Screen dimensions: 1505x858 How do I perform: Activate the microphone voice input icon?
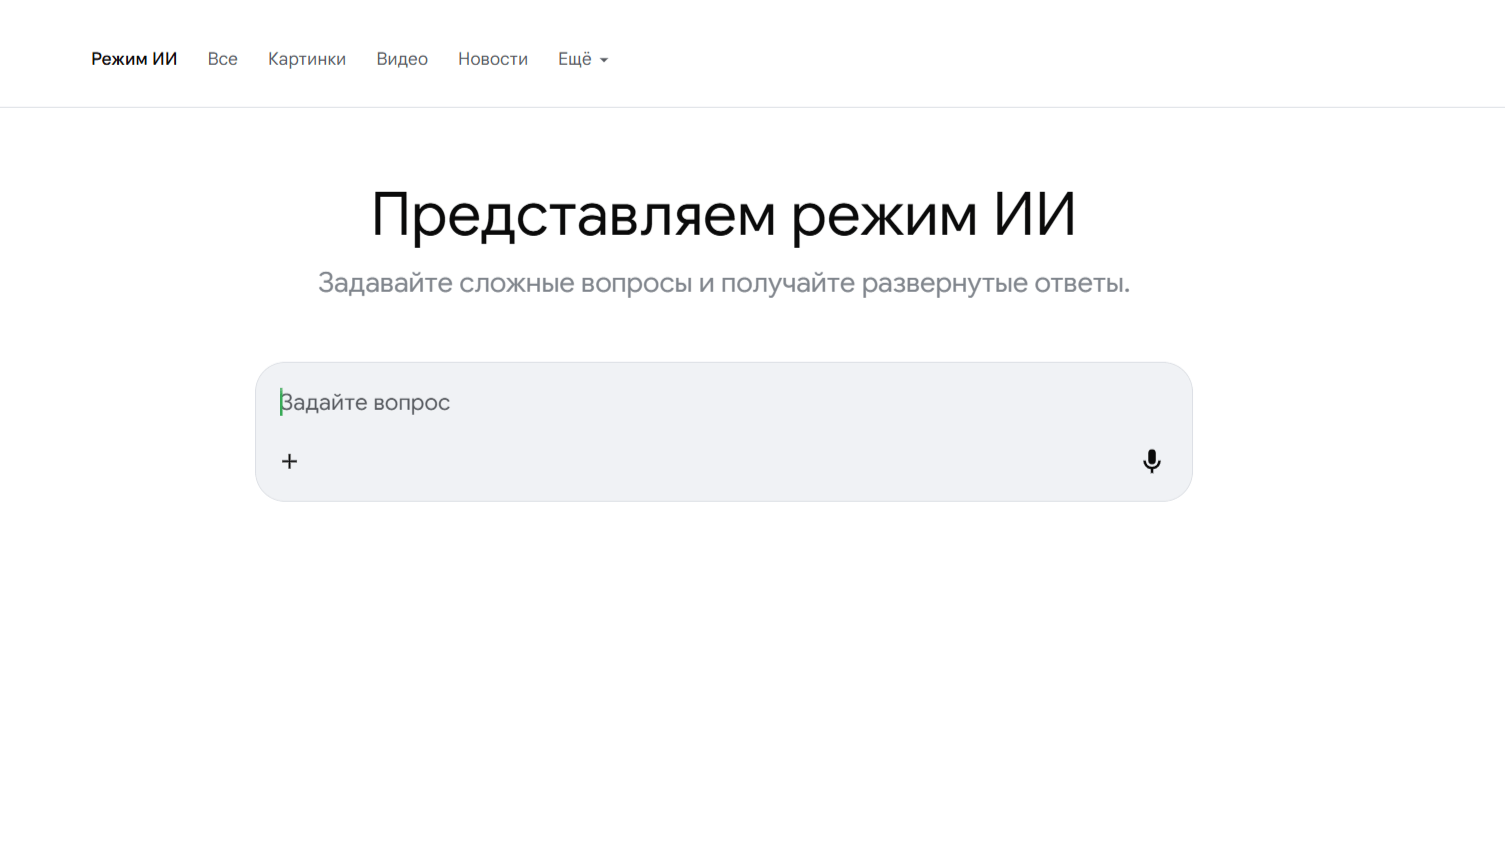[1152, 461]
